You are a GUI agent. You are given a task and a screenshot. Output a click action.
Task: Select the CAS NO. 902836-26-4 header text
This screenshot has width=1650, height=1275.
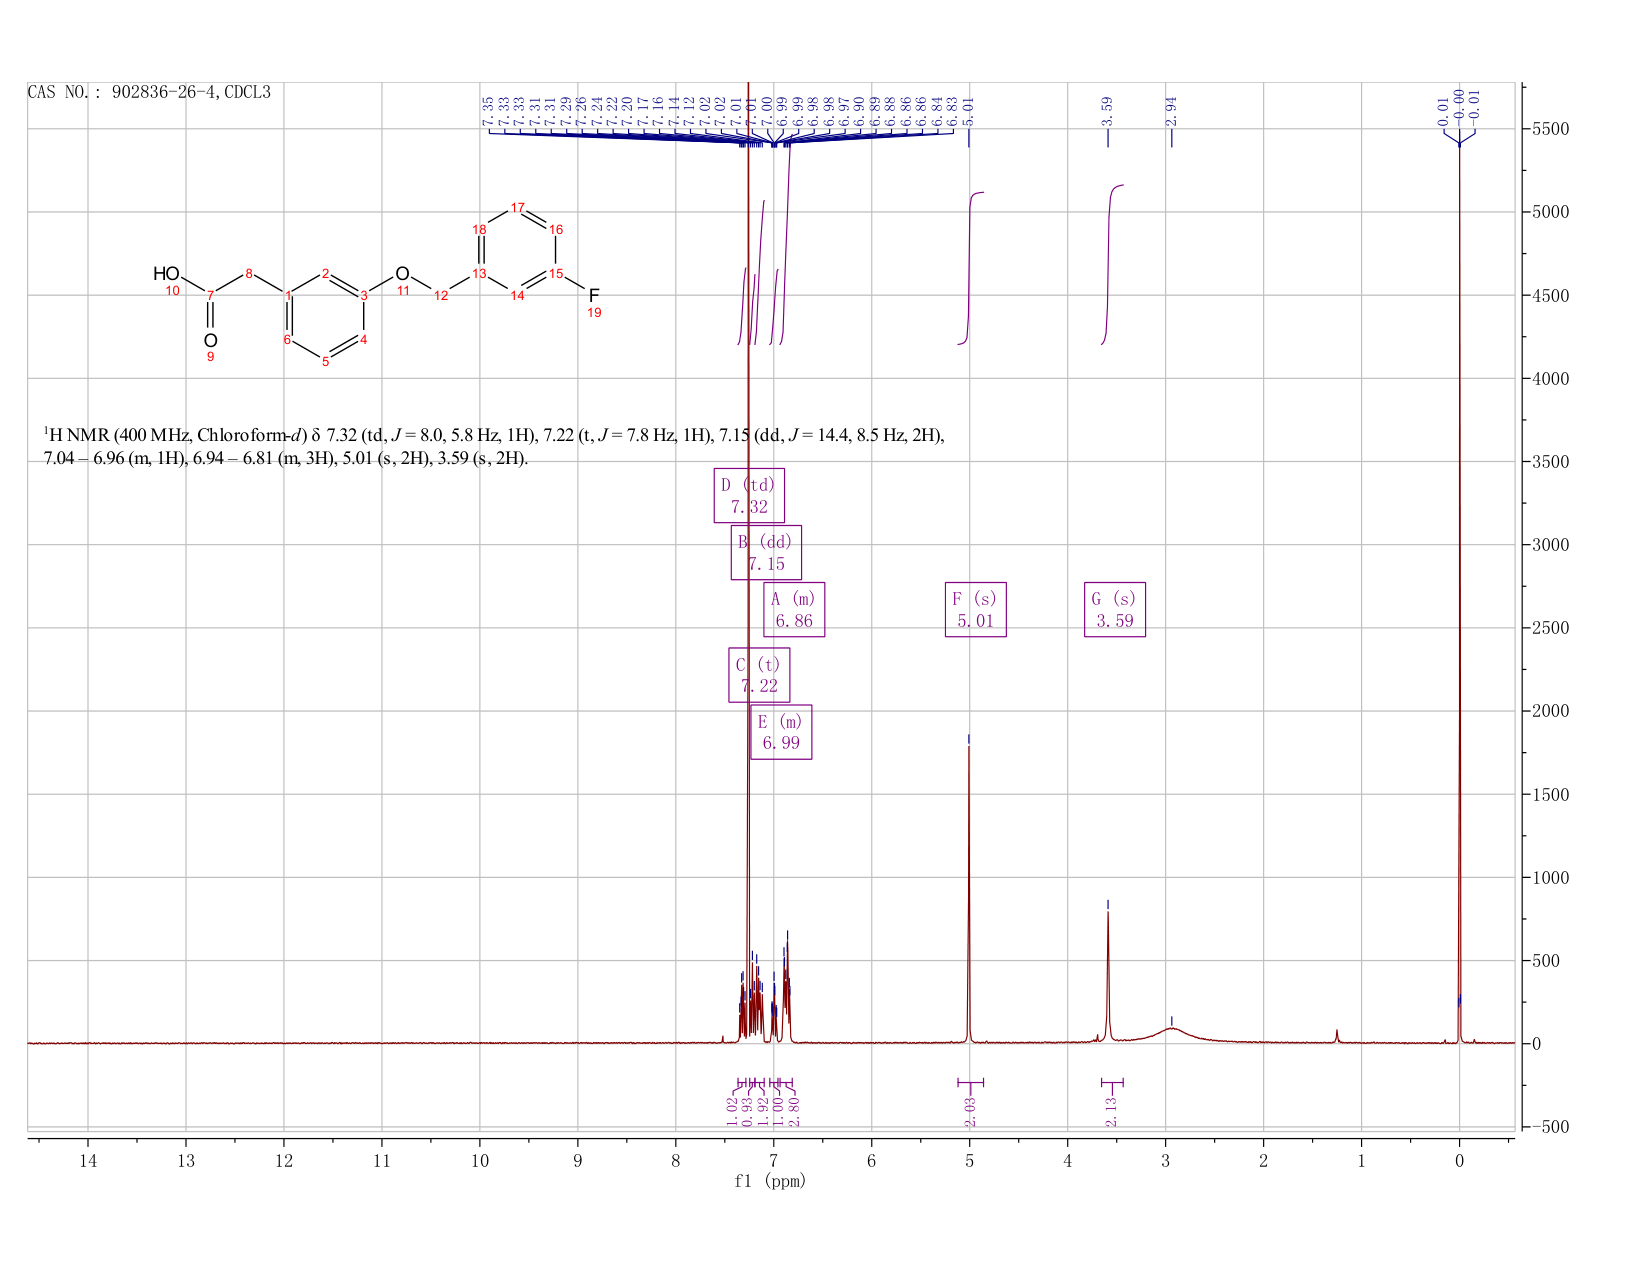149,92
